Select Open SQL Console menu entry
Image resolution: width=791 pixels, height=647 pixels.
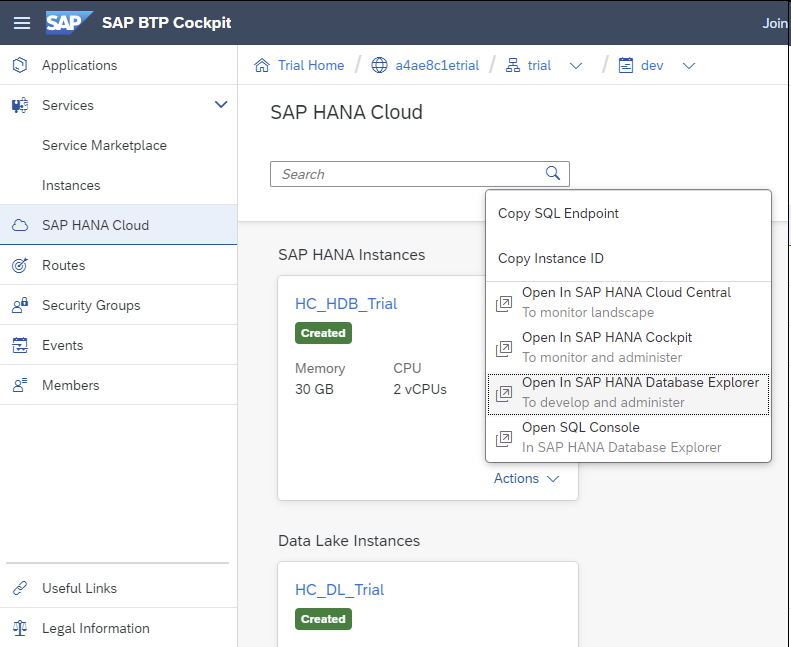(x=580, y=428)
